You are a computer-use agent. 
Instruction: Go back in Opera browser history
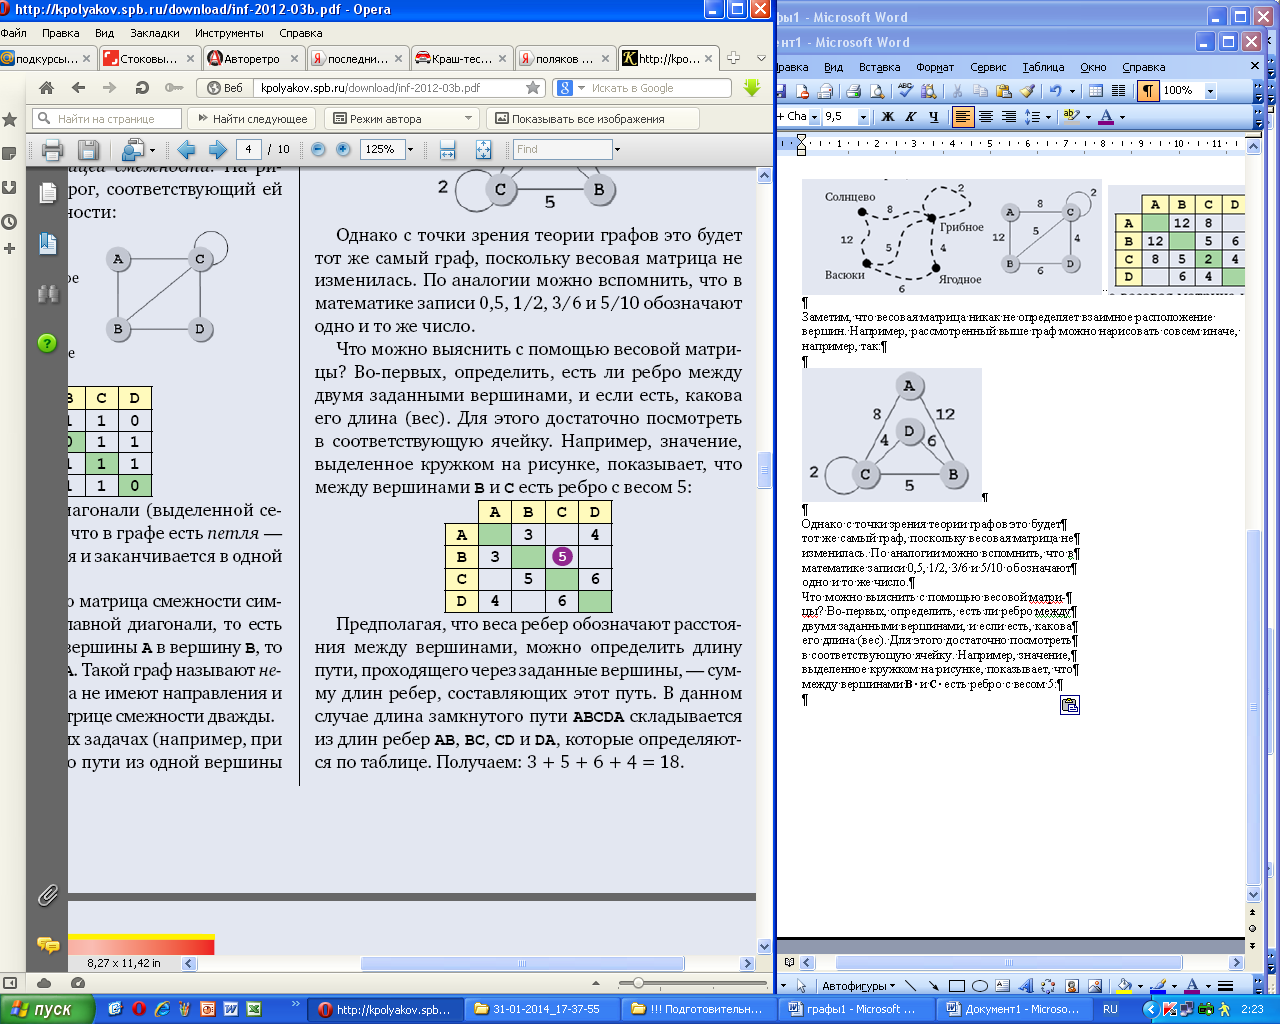[x=78, y=88]
